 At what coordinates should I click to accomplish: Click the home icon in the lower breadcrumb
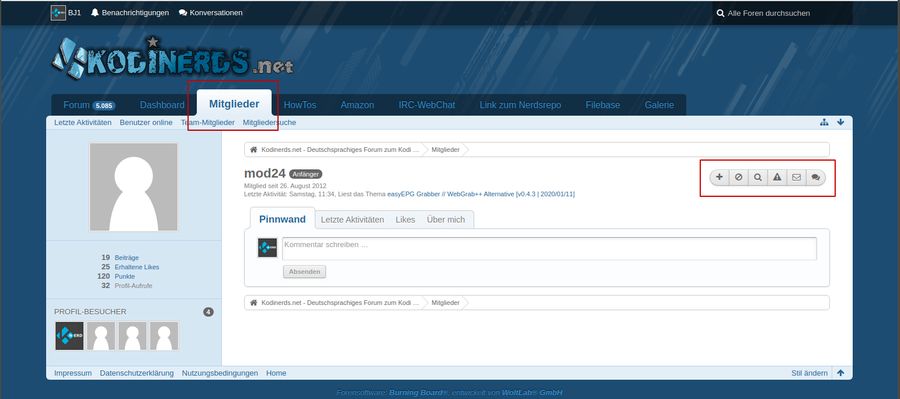[x=253, y=303]
